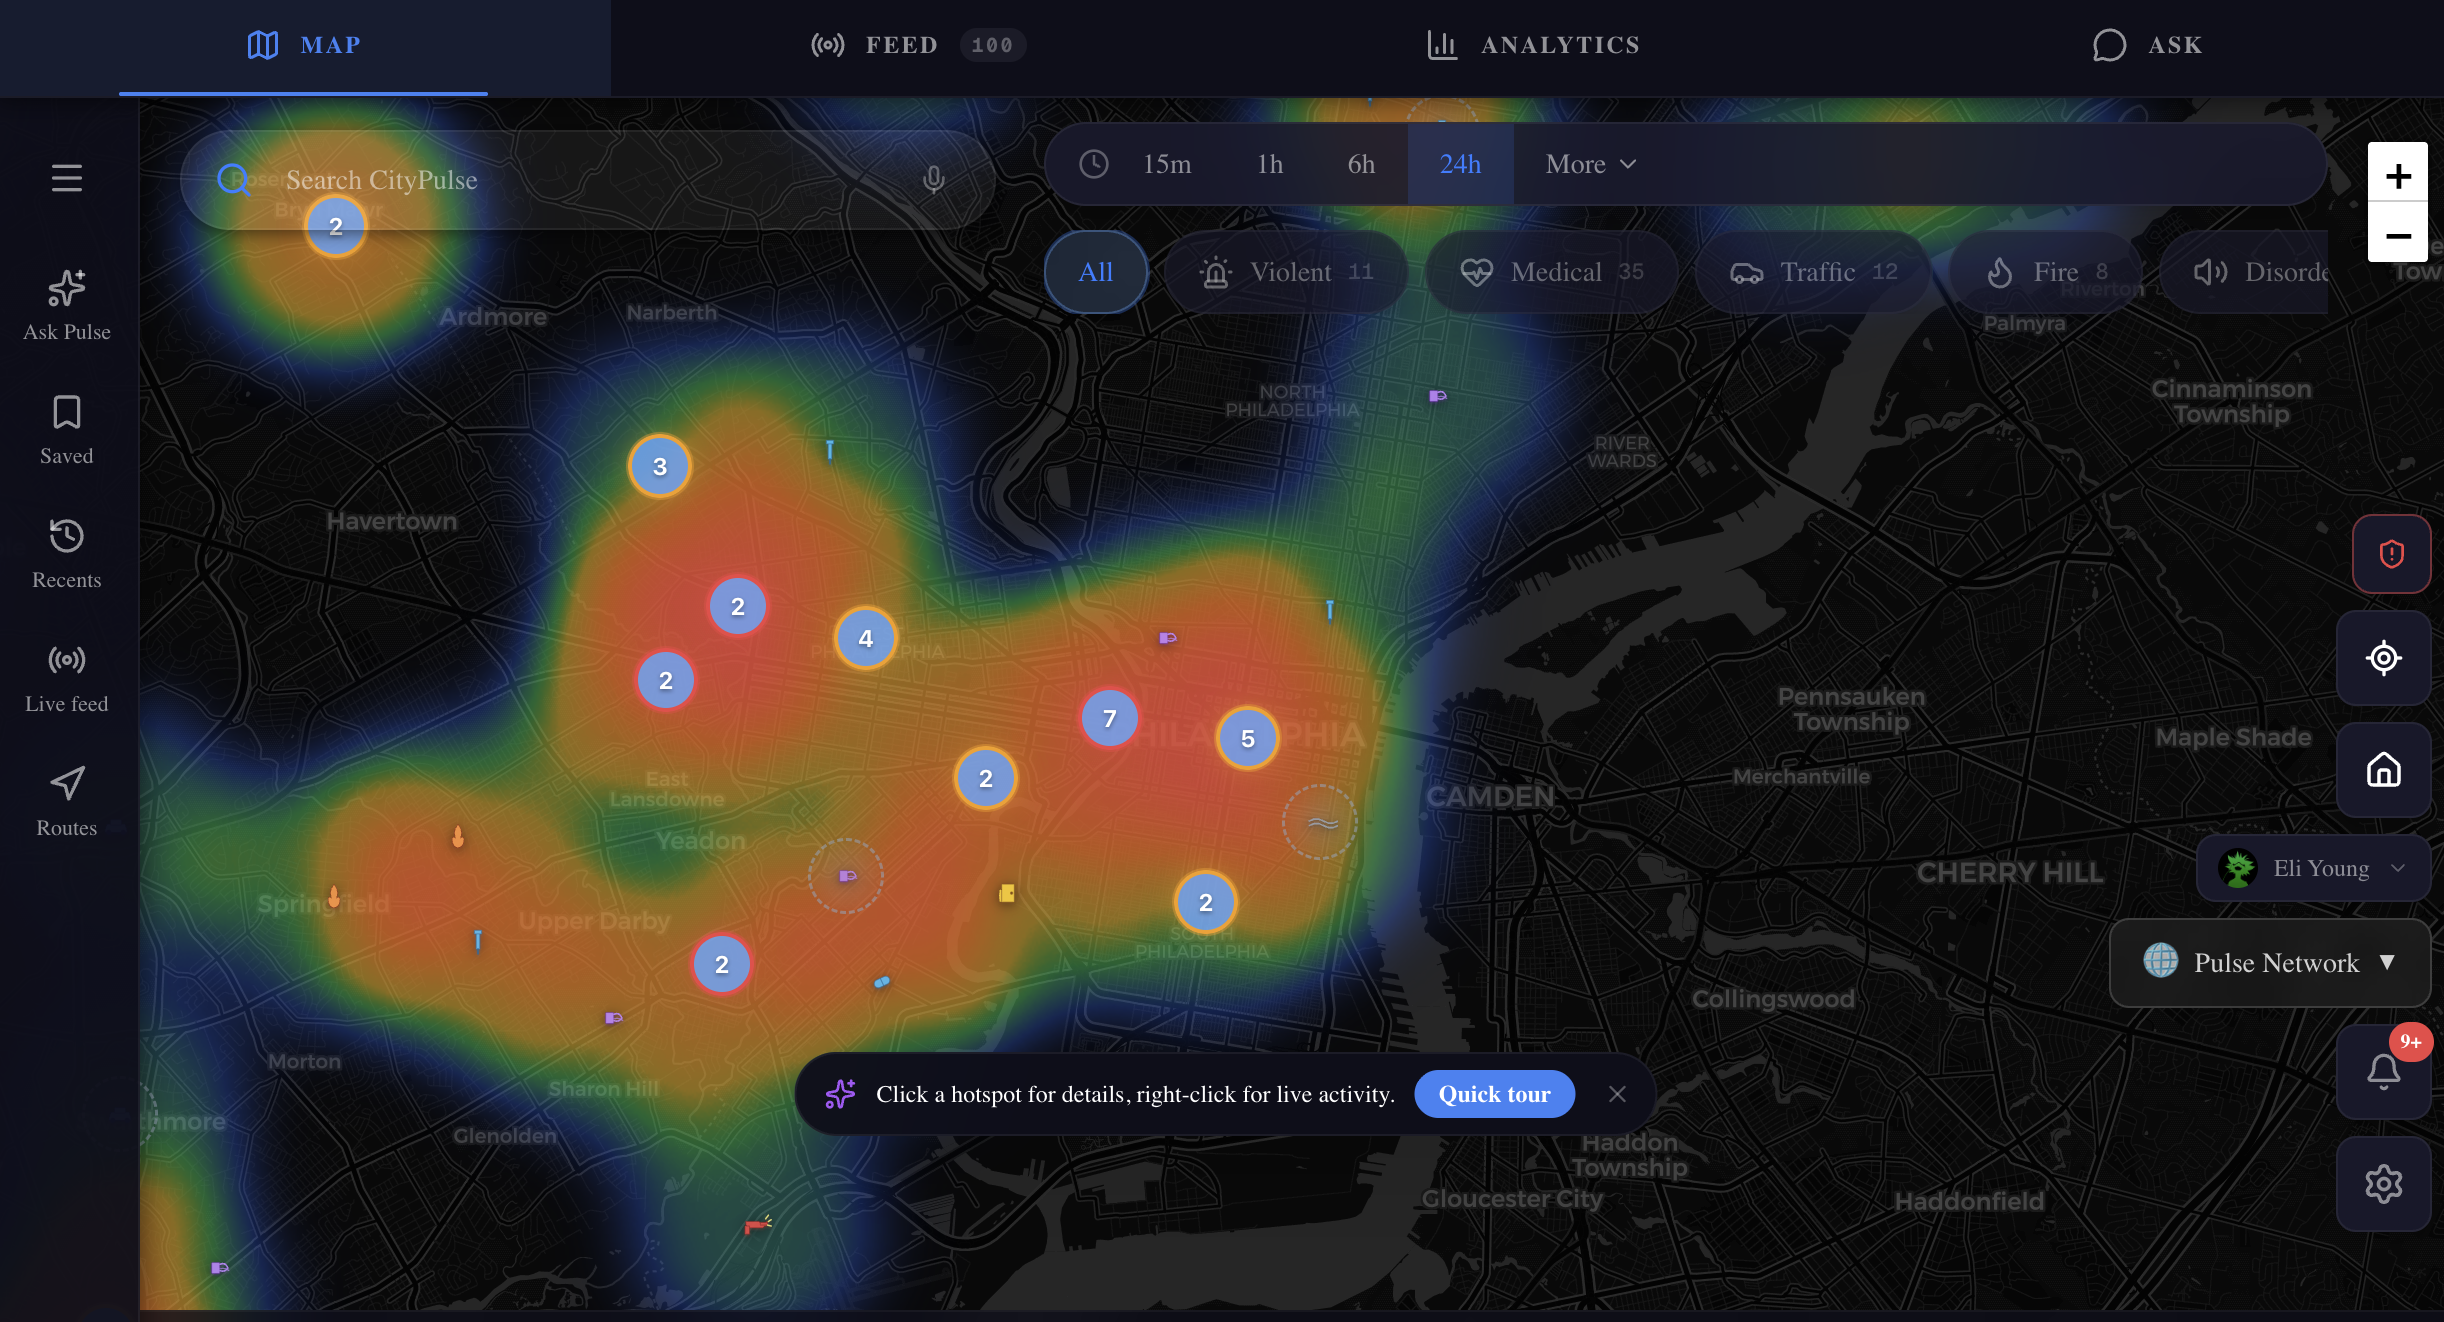Image resolution: width=2444 pixels, height=1322 pixels.
Task: Open the hamburger menu in sidebar
Action: tap(67, 178)
